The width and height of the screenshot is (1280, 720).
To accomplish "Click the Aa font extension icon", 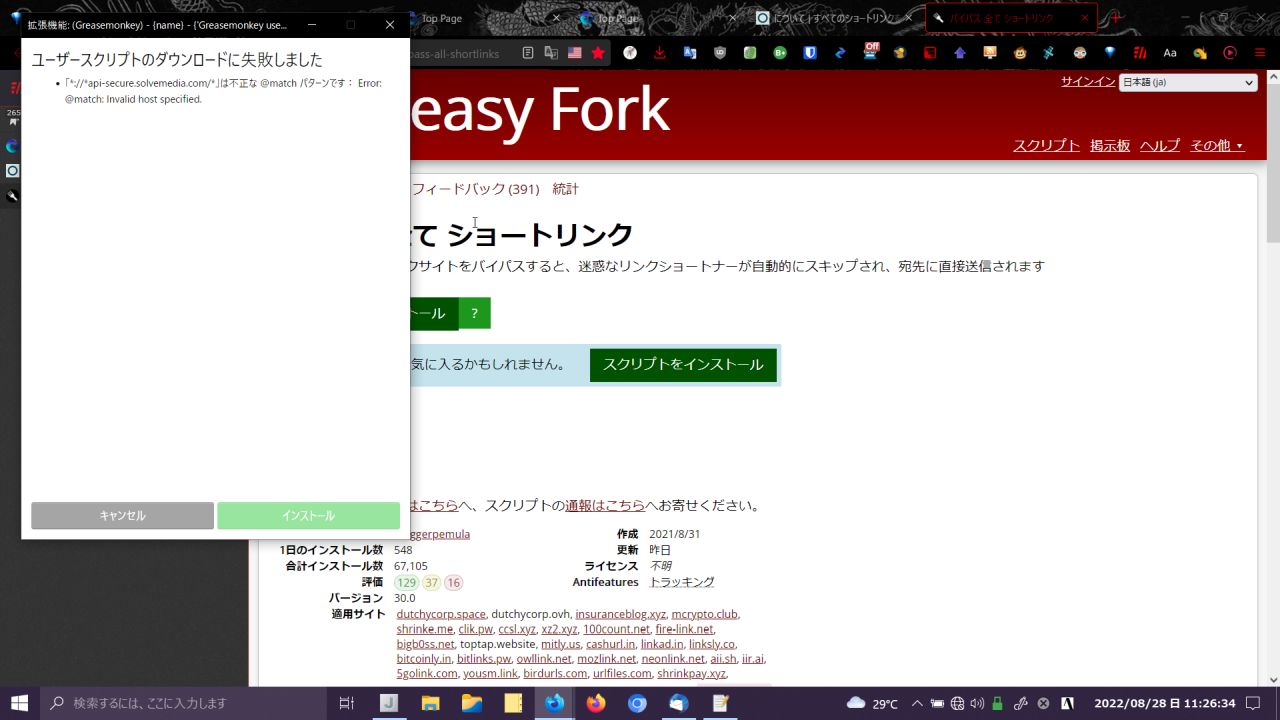I will click(x=1170, y=53).
